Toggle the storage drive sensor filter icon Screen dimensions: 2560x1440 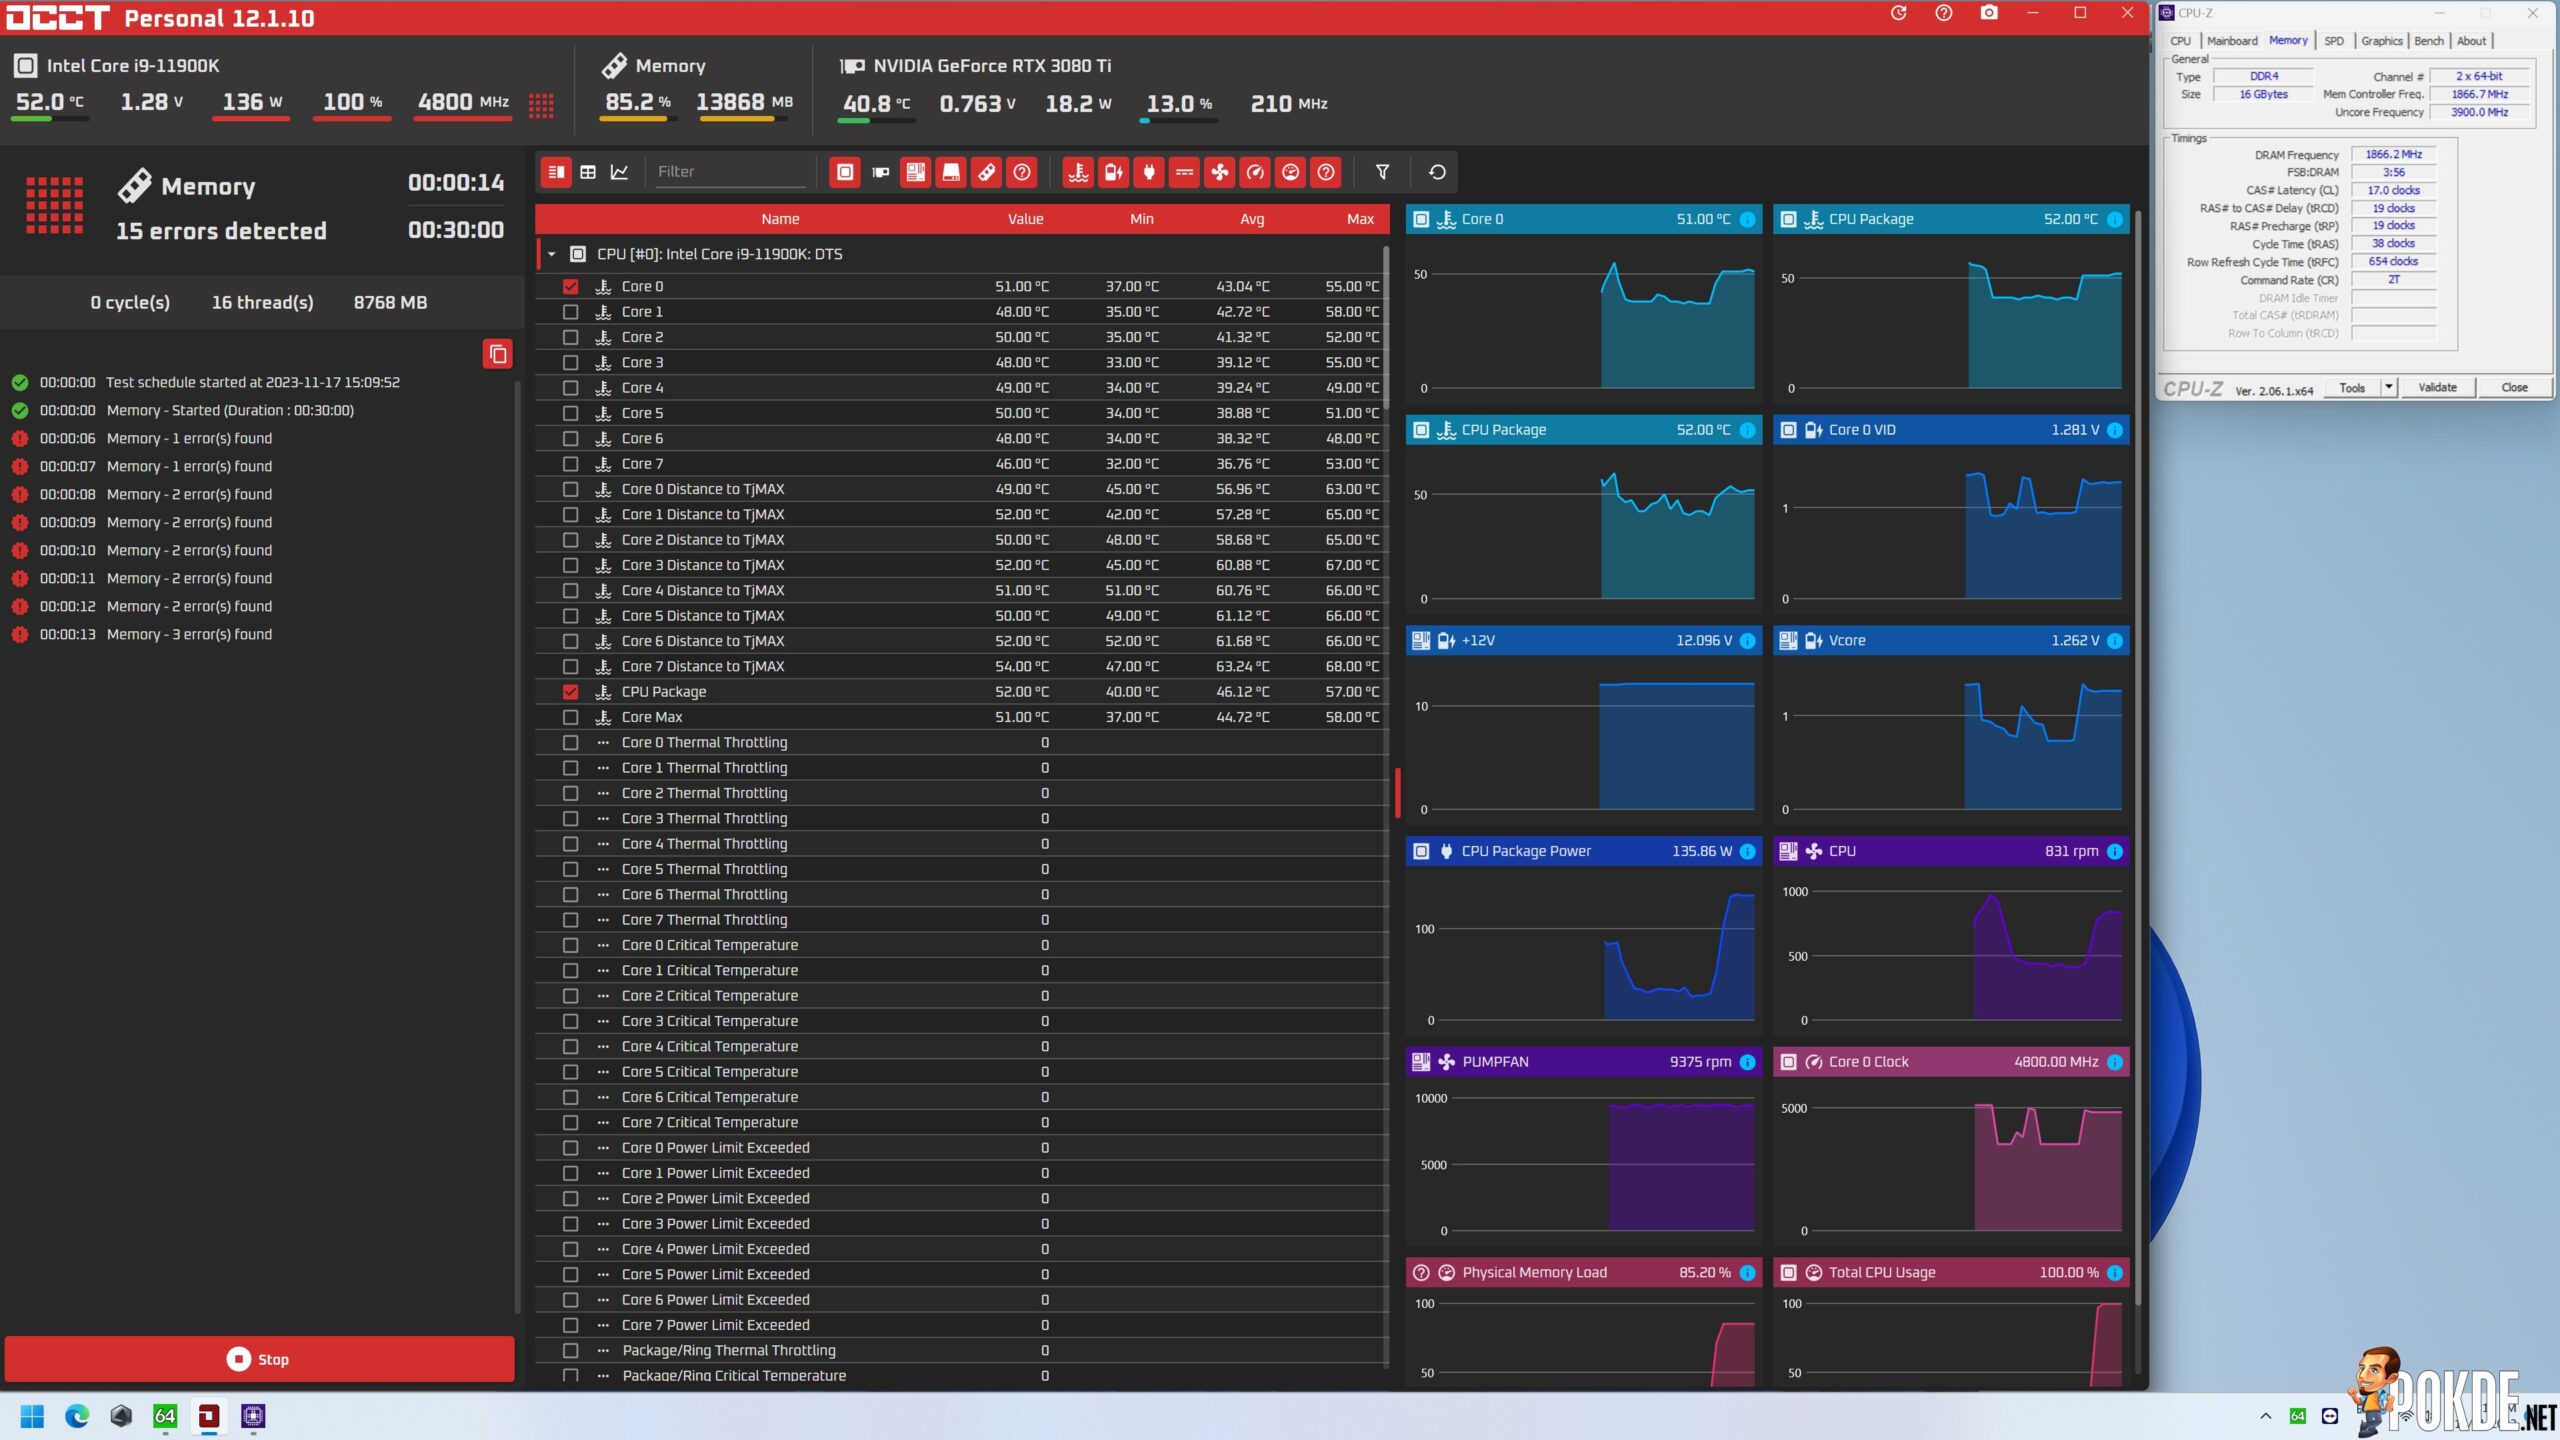tap(951, 172)
